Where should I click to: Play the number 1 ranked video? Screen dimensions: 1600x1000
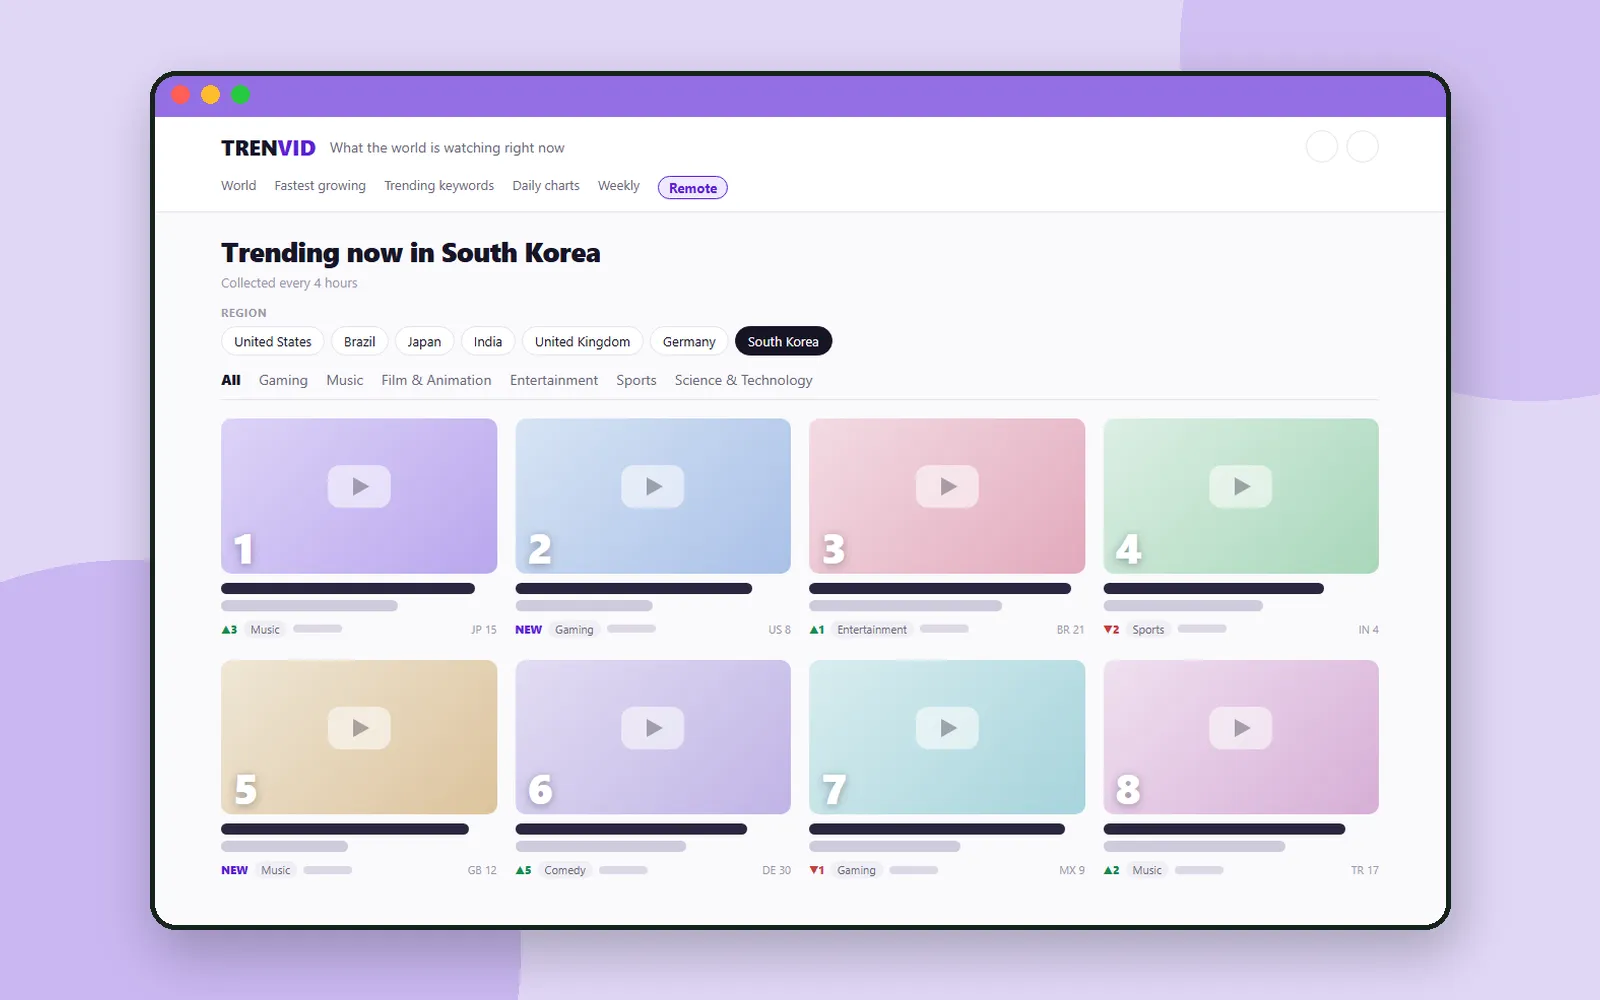[x=359, y=487]
